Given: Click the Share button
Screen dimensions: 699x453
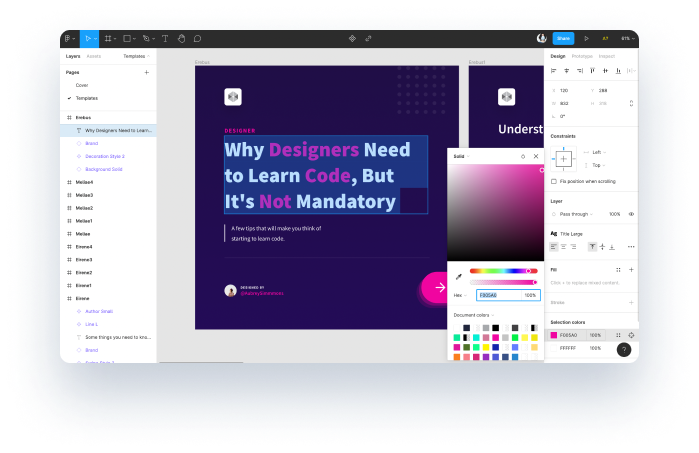Looking at the screenshot, I should point(563,38).
